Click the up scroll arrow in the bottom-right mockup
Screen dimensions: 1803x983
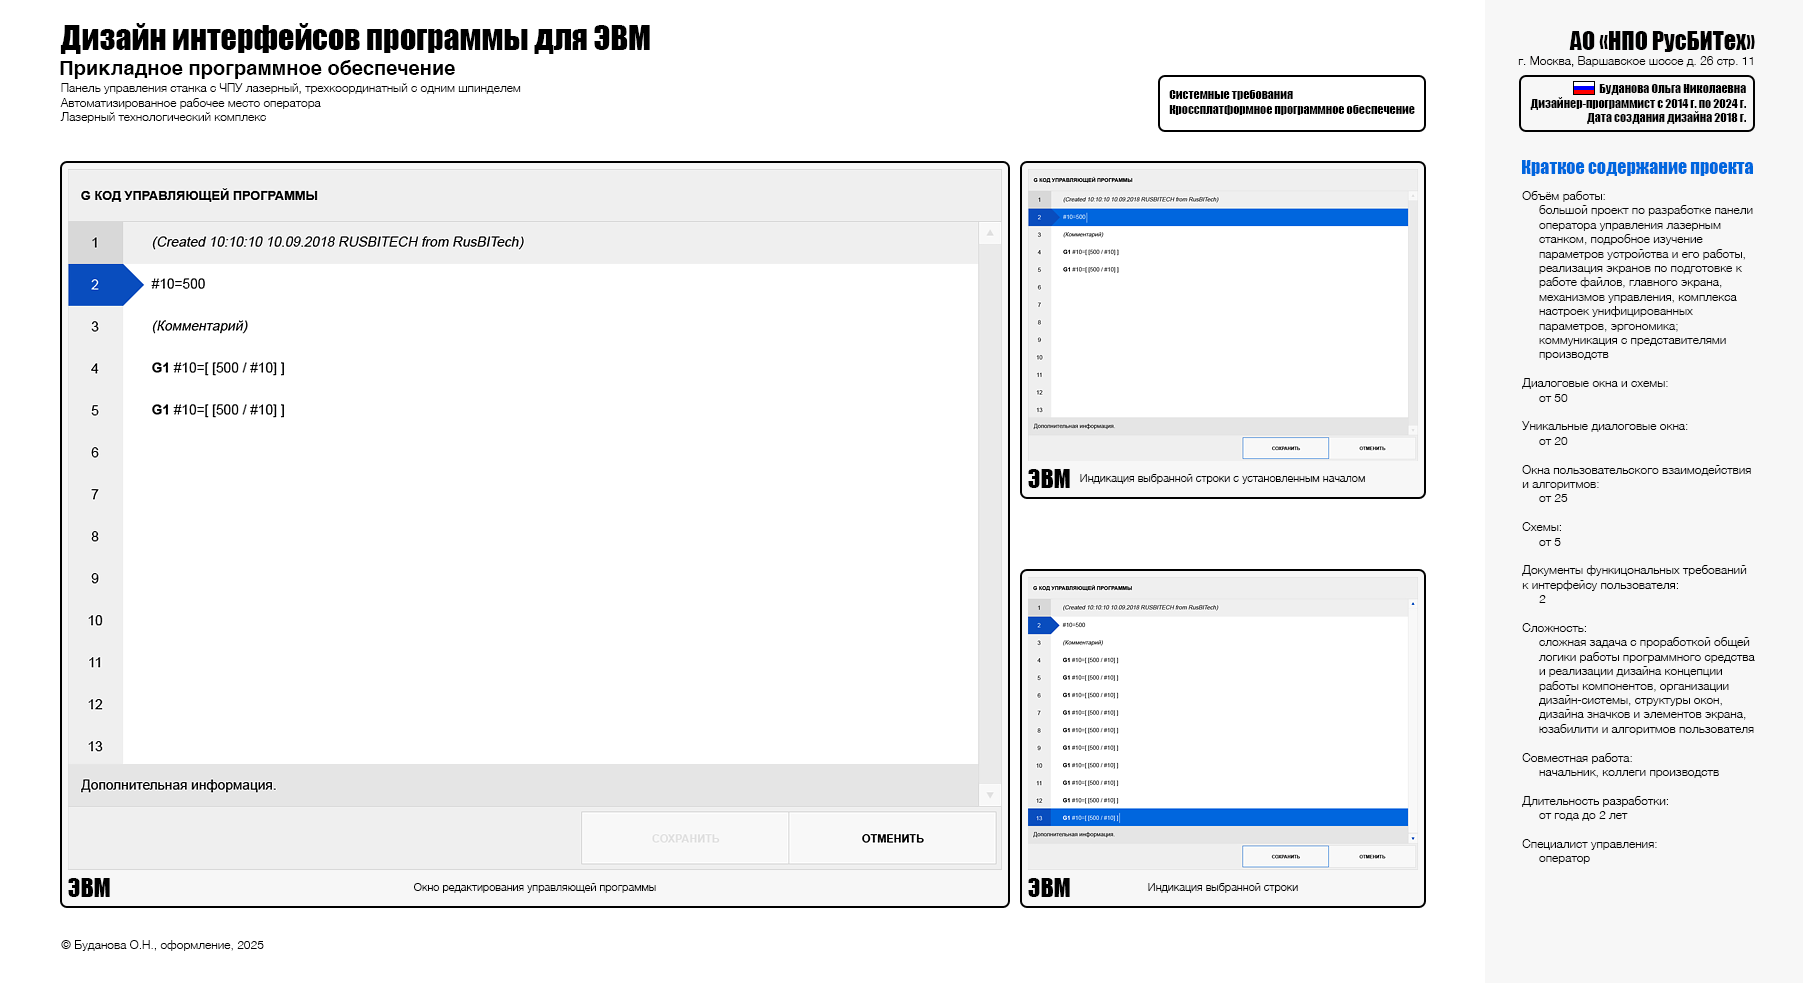(x=1413, y=605)
